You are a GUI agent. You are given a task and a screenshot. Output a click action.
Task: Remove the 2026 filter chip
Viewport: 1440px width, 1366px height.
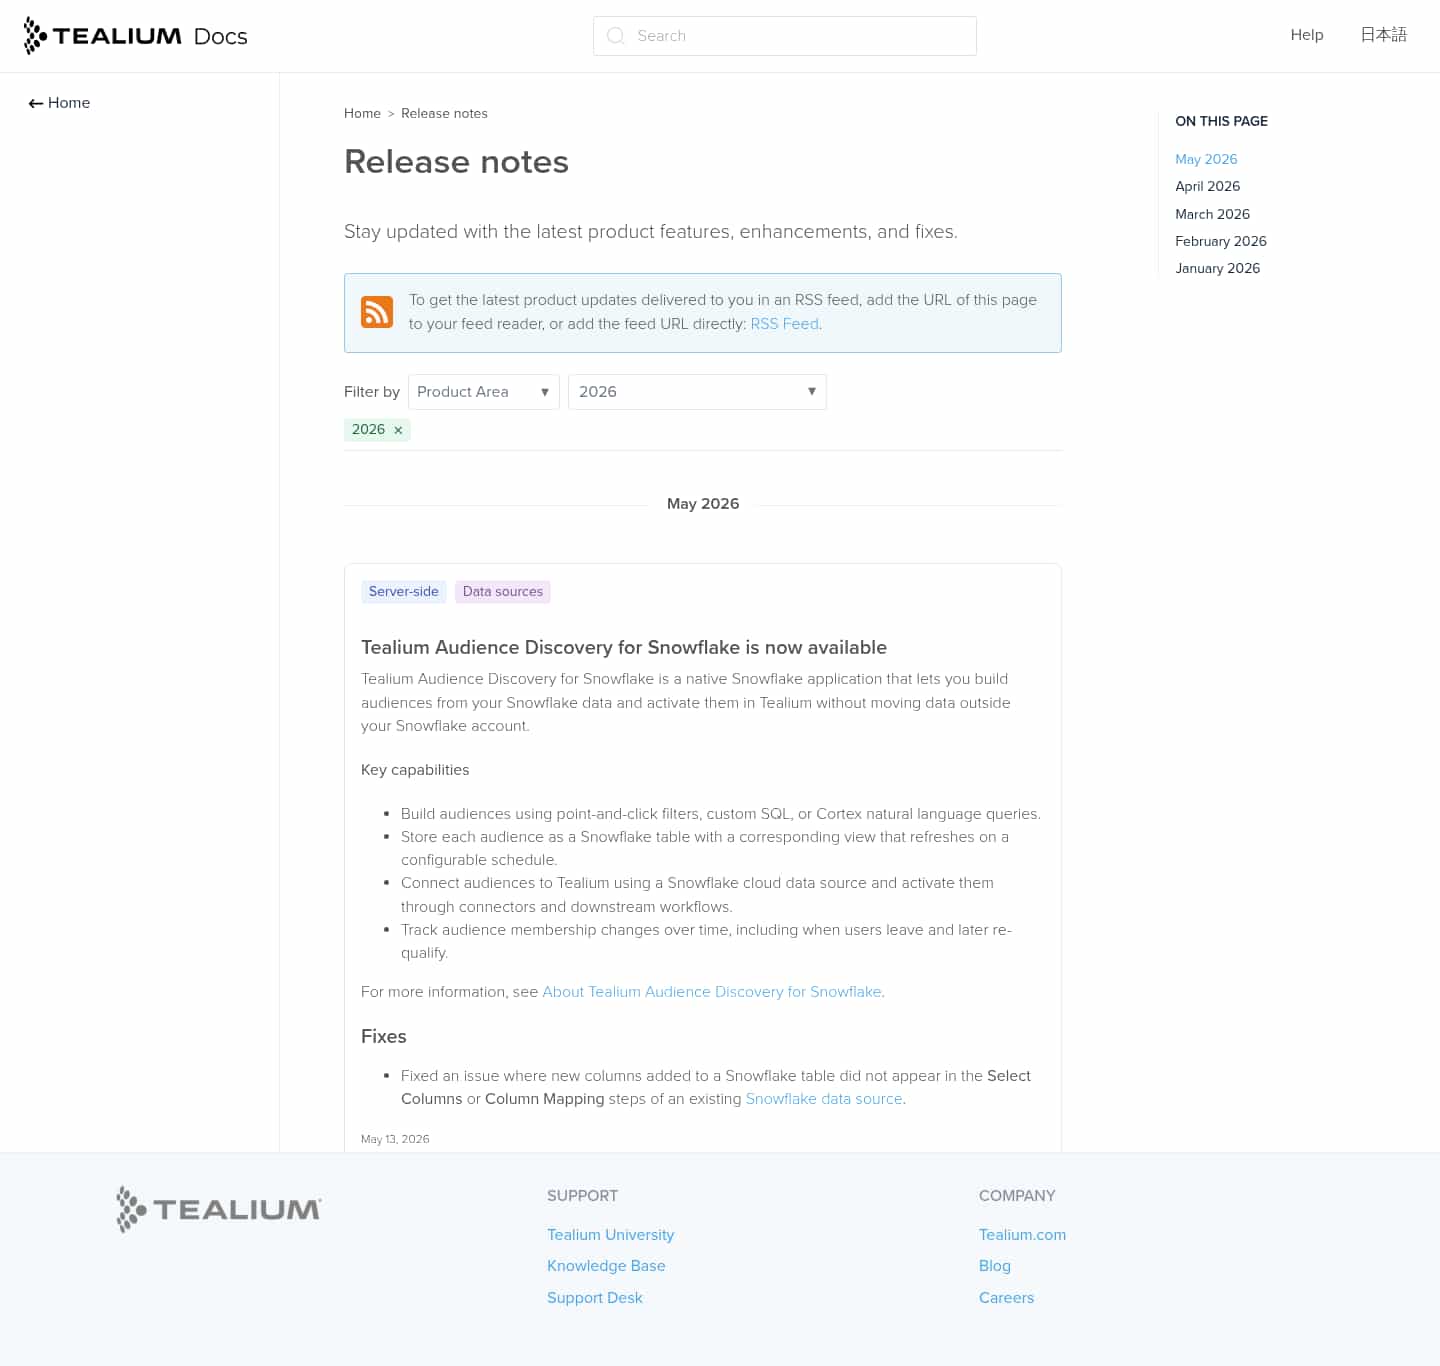point(398,430)
